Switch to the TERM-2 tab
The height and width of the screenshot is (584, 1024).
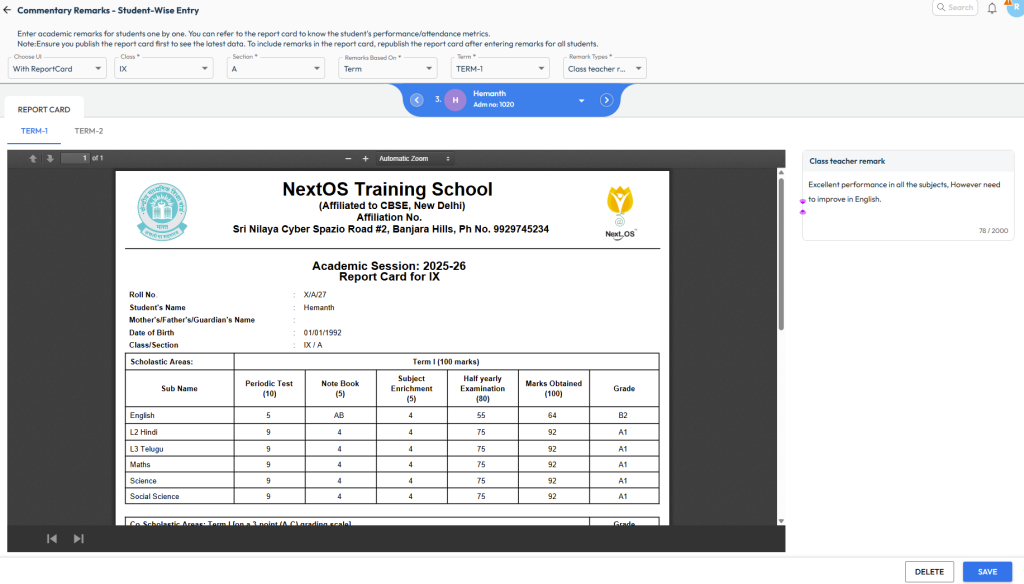[x=88, y=131]
